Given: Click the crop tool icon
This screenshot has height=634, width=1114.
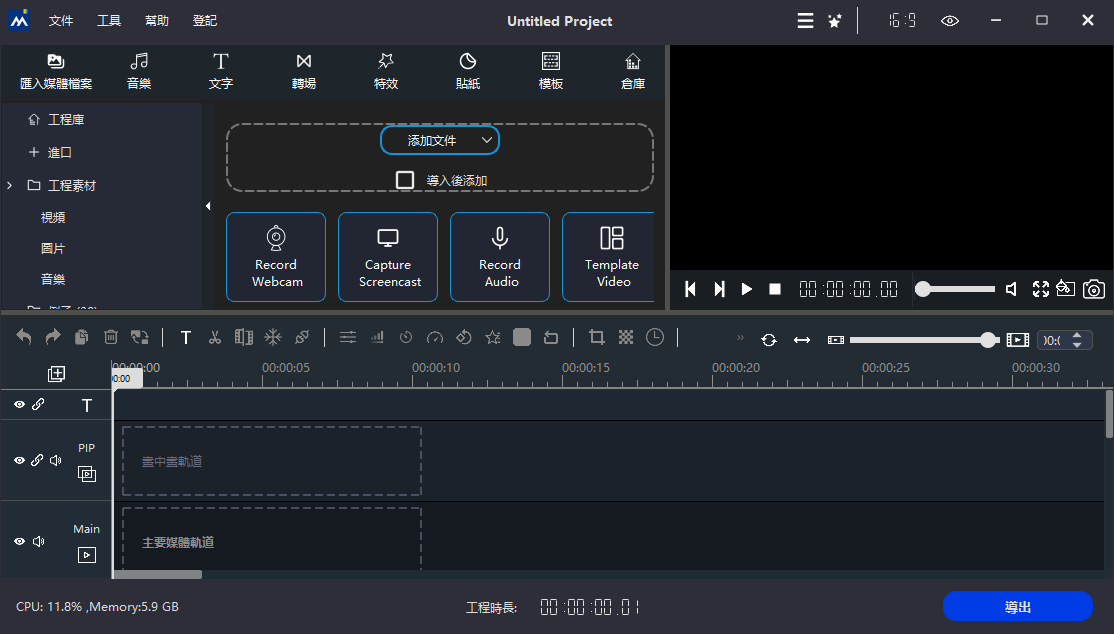Looking at the screenshot, I should (597, 338).
